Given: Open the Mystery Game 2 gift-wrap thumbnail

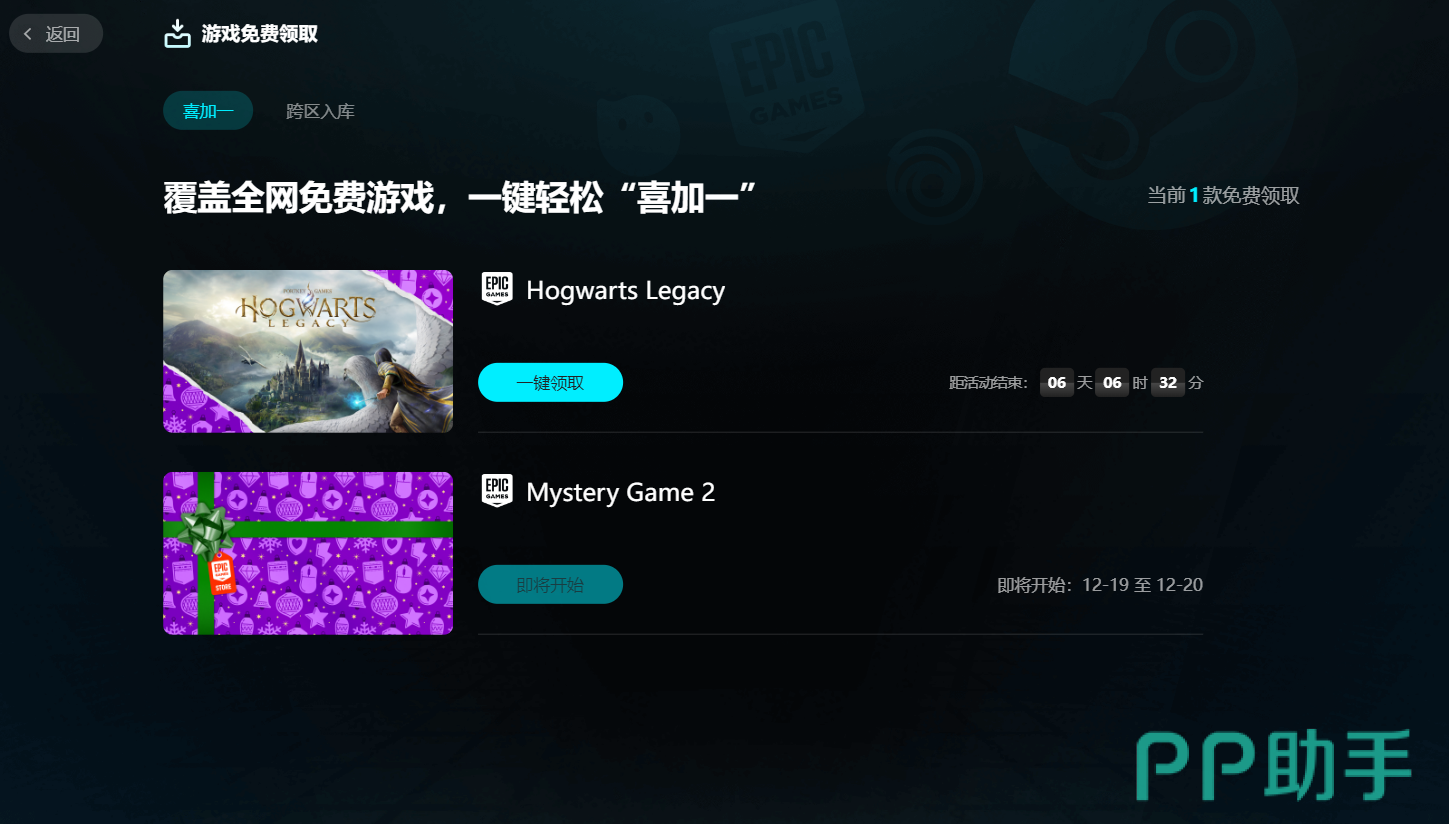Looking at the screenshot, I should point(308,553).
